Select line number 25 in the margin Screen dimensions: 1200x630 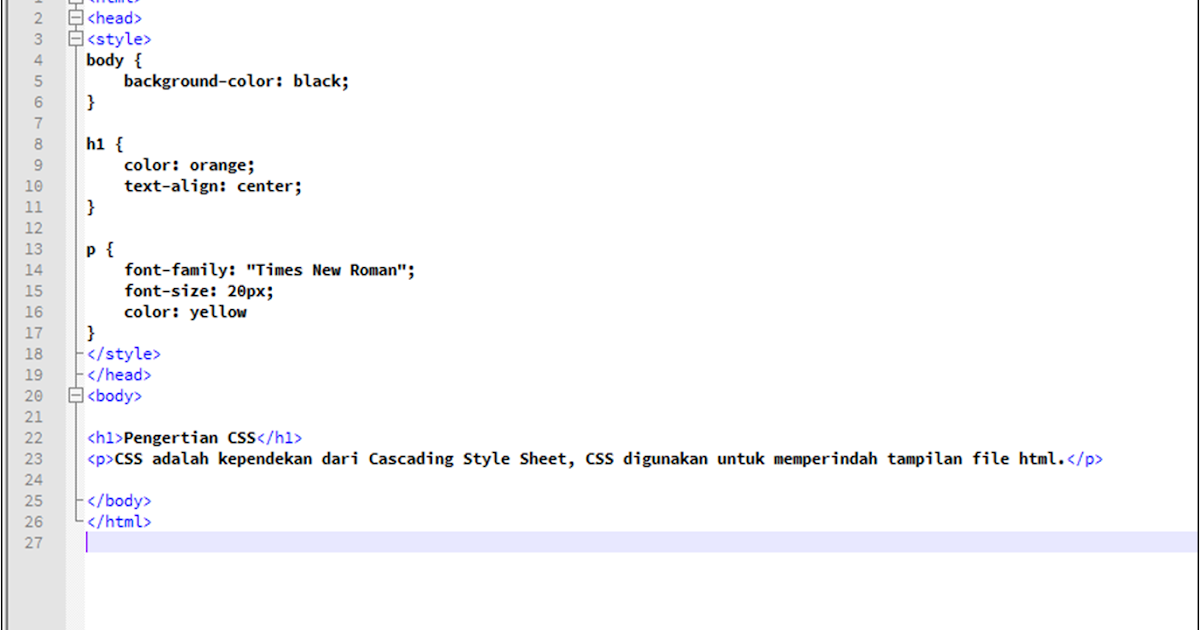(34, 501)
